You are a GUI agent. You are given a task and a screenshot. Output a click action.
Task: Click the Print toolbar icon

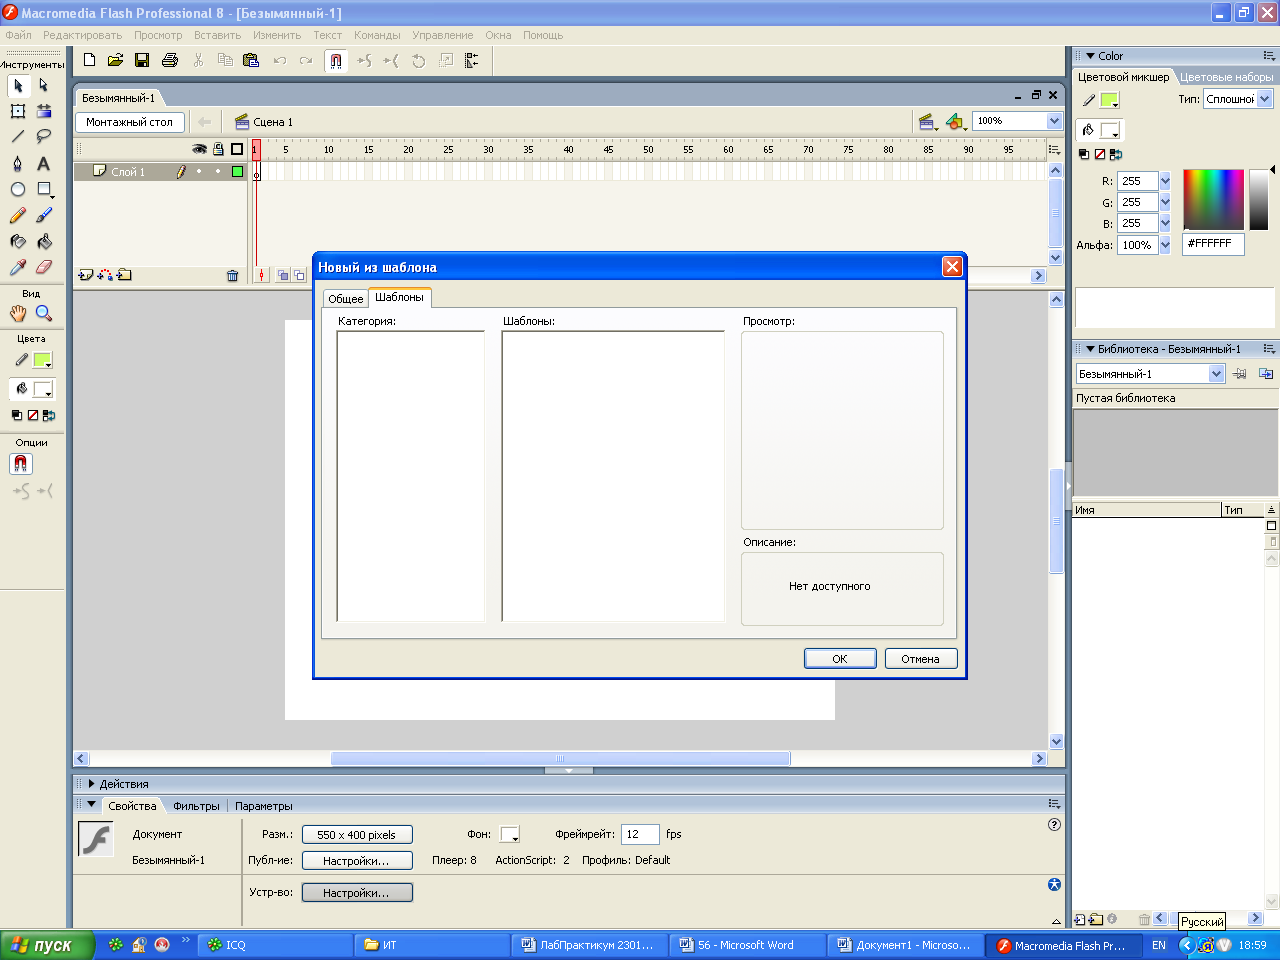coord(170,60)
